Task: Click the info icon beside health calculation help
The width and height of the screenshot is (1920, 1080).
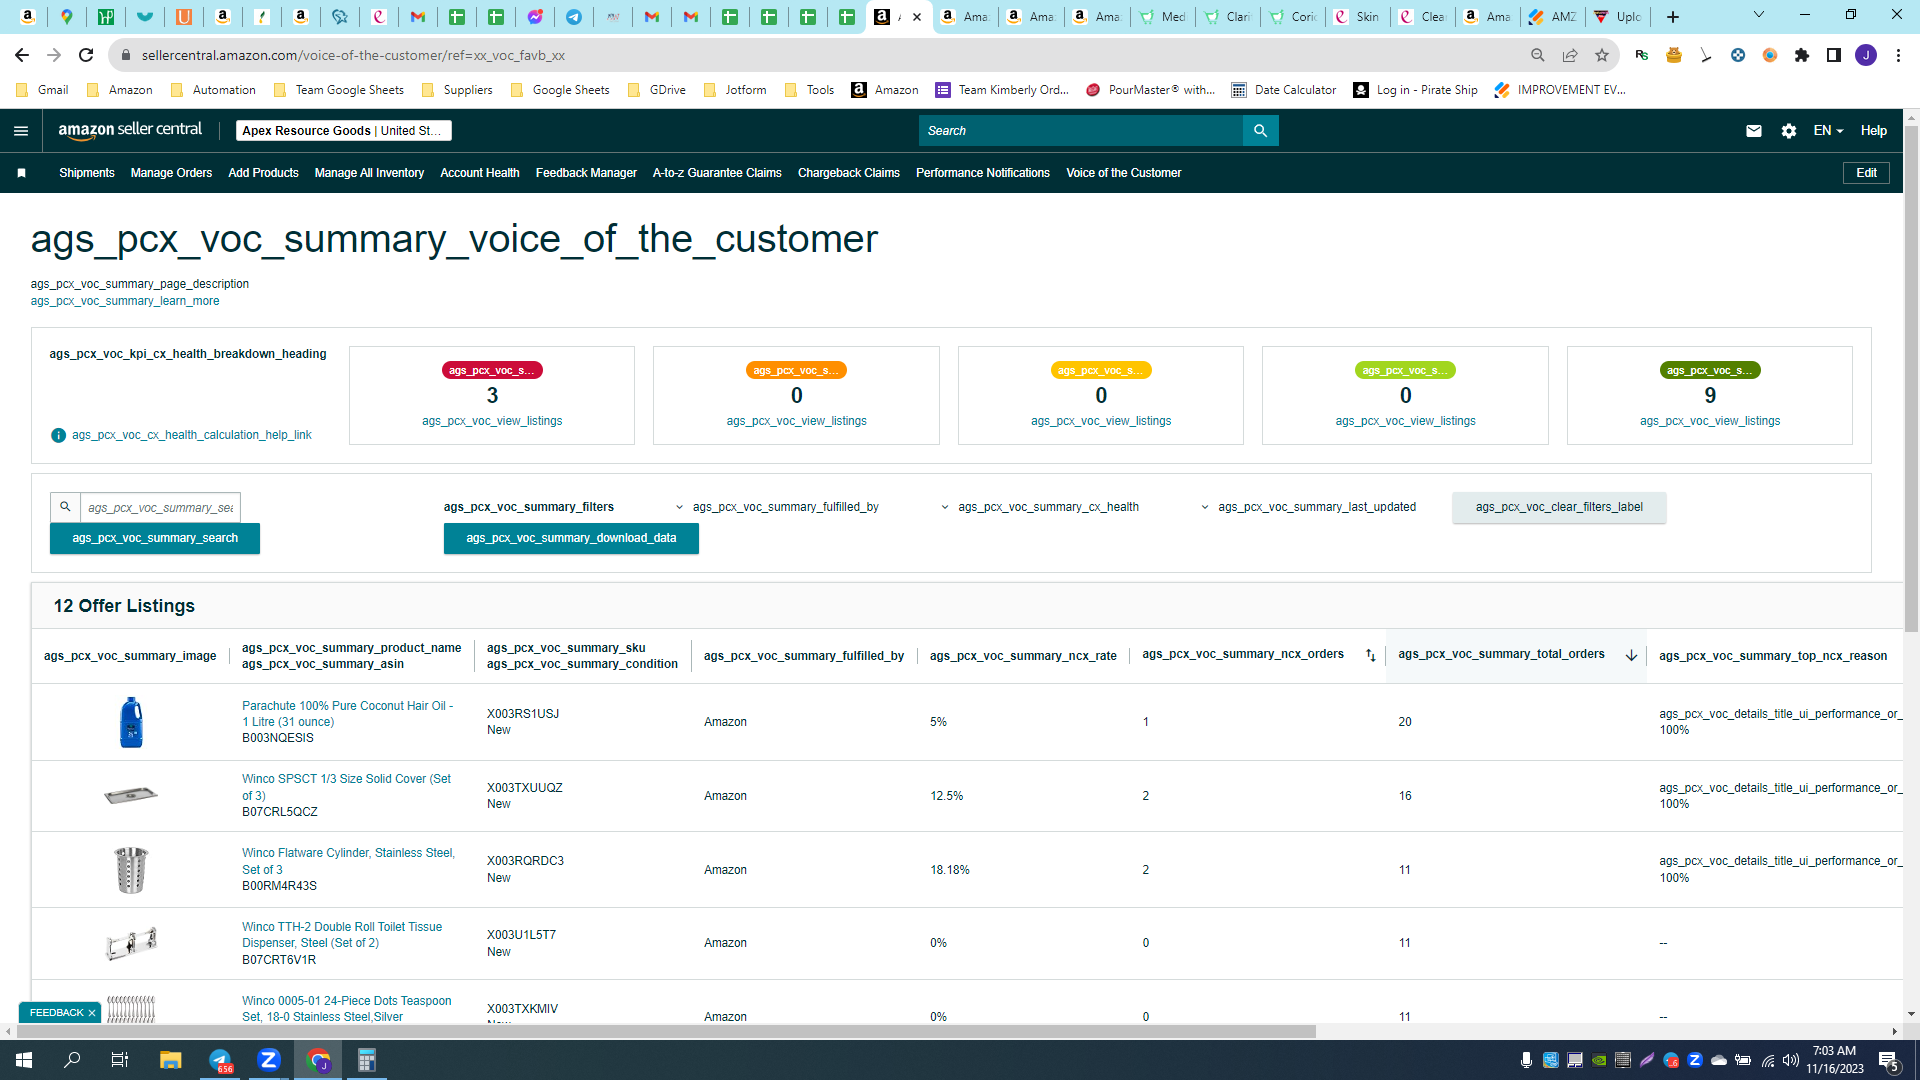Action: (x=58, y=435)
